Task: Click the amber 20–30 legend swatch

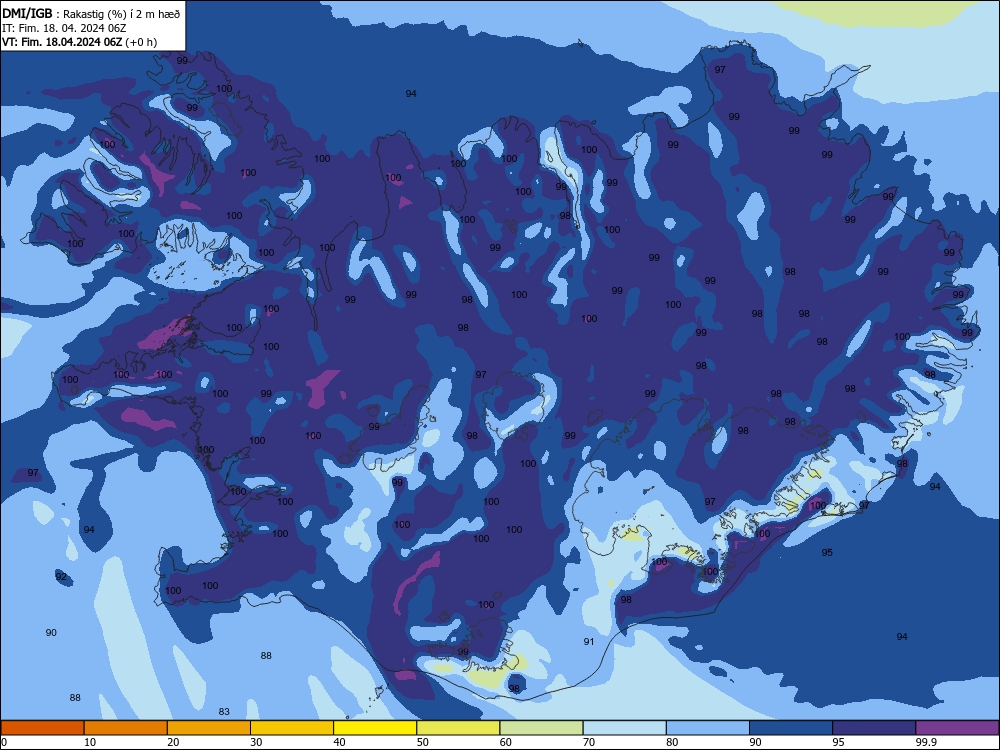Action: tap(209, 728)
